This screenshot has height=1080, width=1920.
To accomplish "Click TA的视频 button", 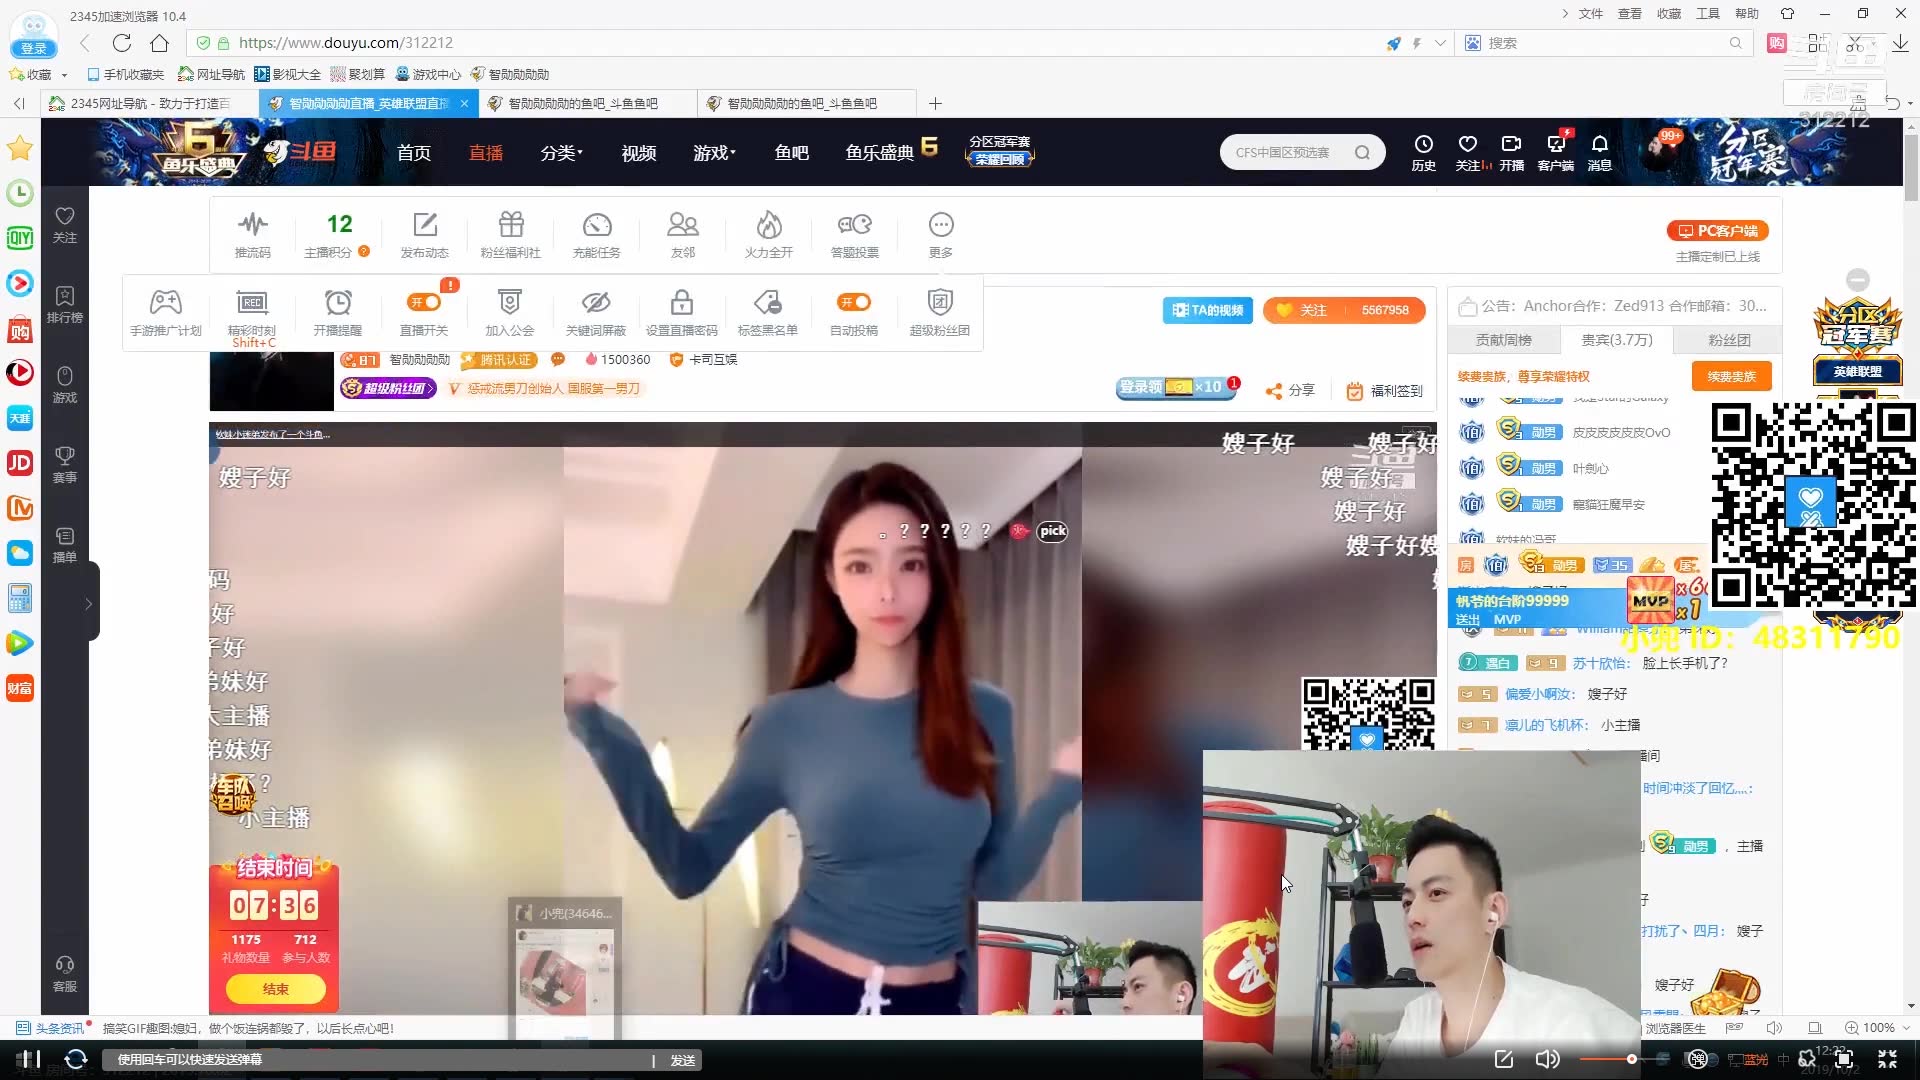I will pos(1208,310).
